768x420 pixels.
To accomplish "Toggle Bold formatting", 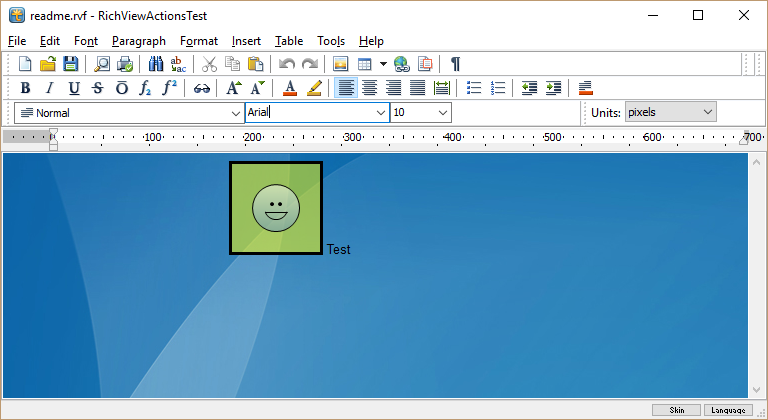I will [26, 88].
